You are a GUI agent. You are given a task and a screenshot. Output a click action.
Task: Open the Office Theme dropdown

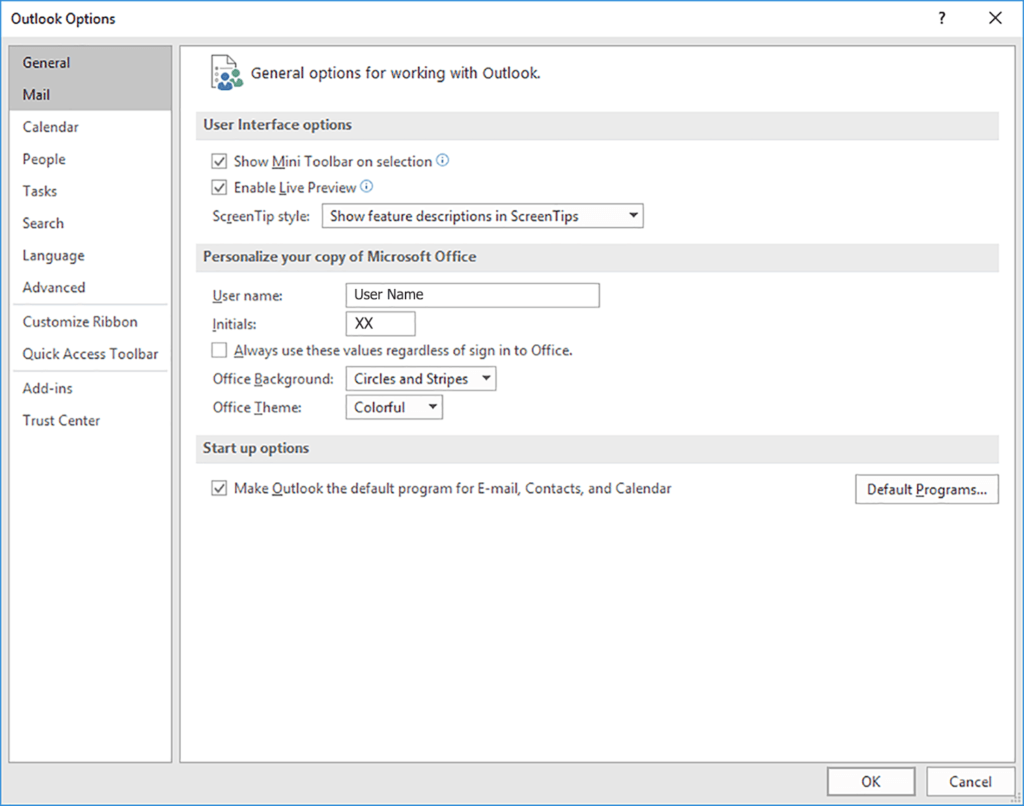(393, 407)
